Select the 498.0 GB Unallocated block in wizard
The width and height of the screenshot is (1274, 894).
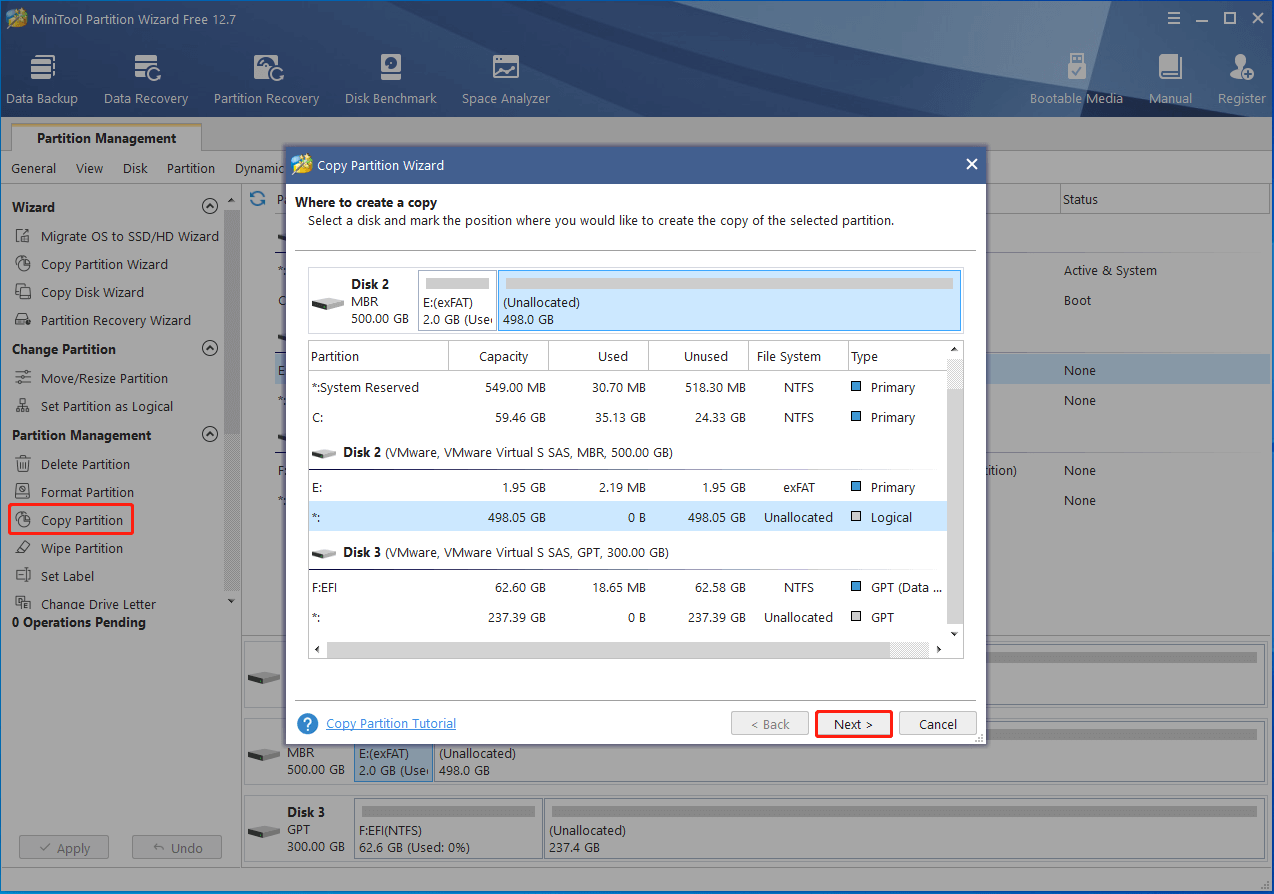click(729, 301)
